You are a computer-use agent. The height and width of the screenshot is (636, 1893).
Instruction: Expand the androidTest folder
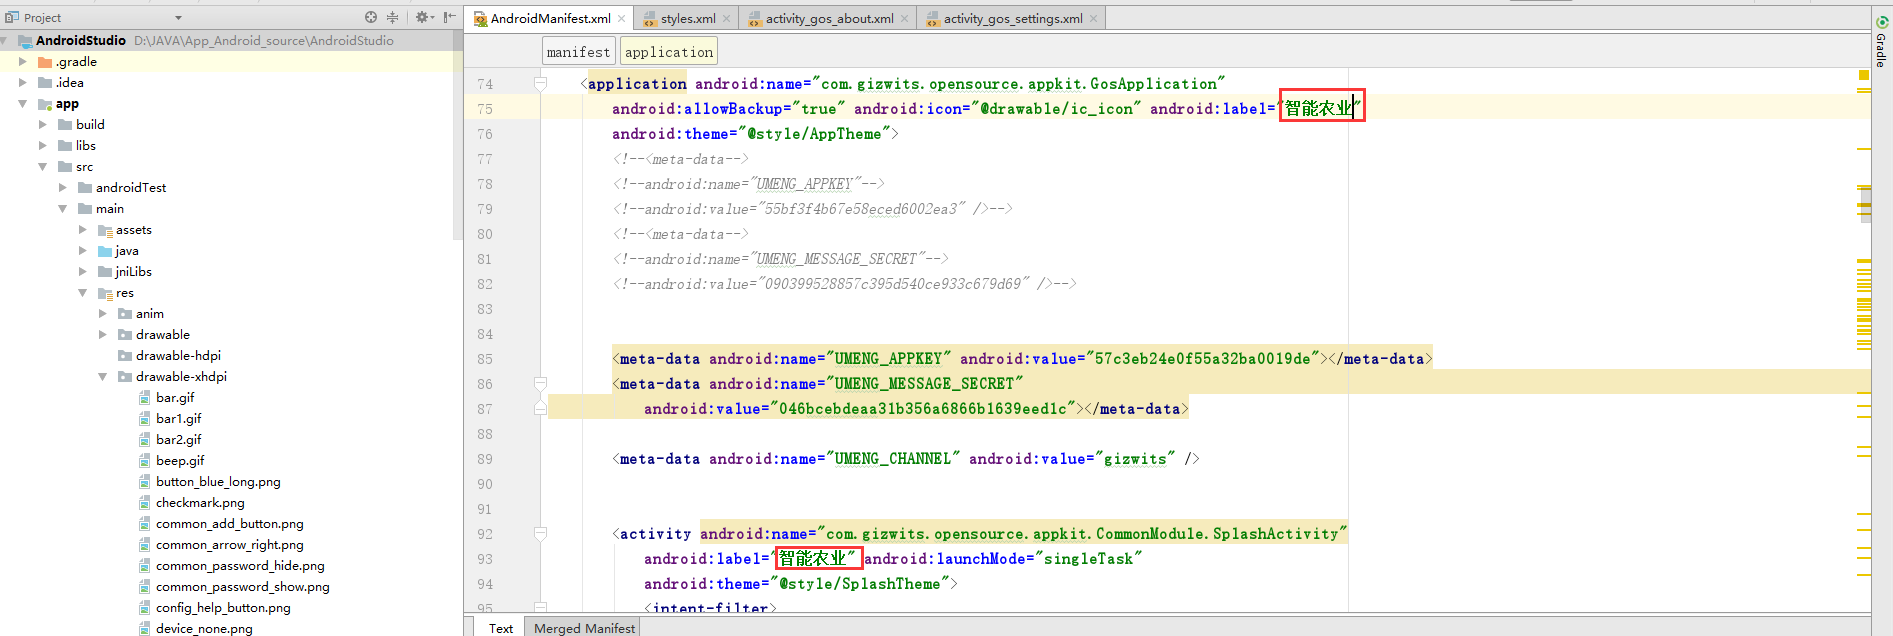63,188
